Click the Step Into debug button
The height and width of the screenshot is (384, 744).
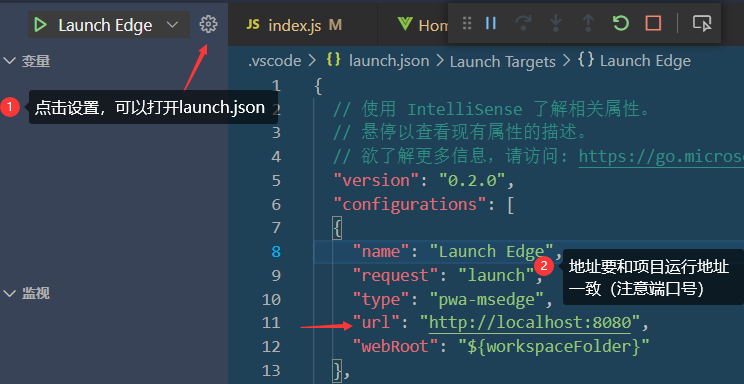coord(555,23)
